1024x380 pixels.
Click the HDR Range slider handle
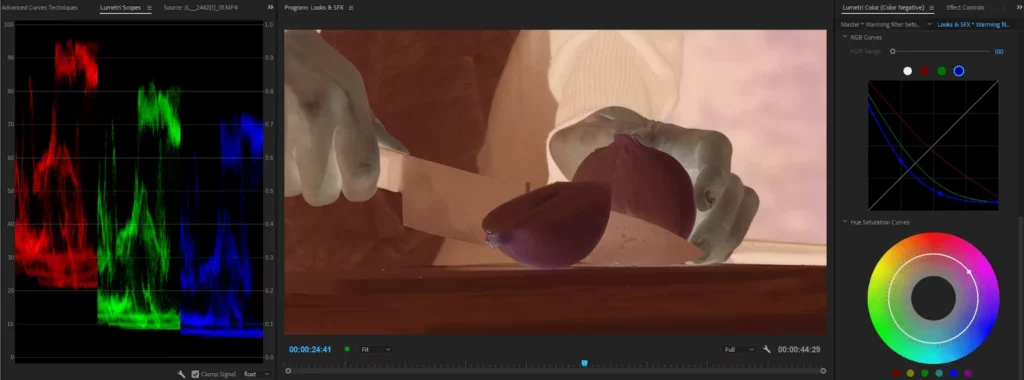click(x=893, y=51)
